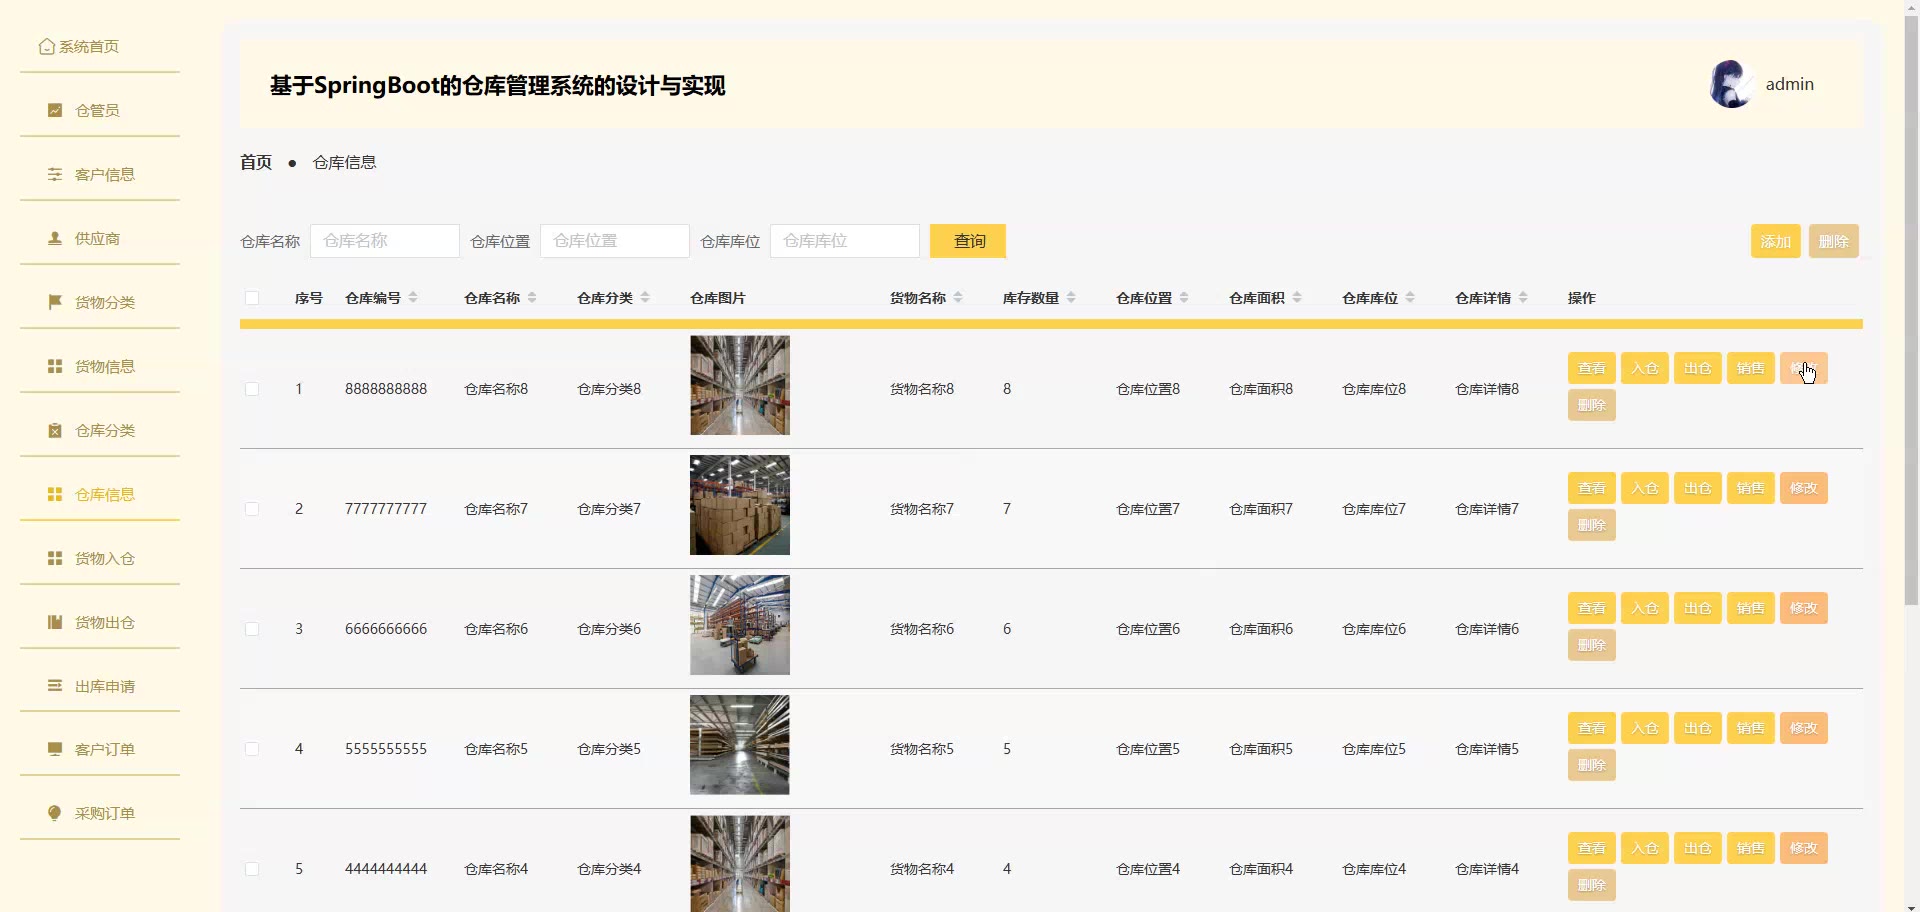Check the checkbox for row 8888888888
The height and width of the screenshot is (912, 1920).
[x=252, y=389]
